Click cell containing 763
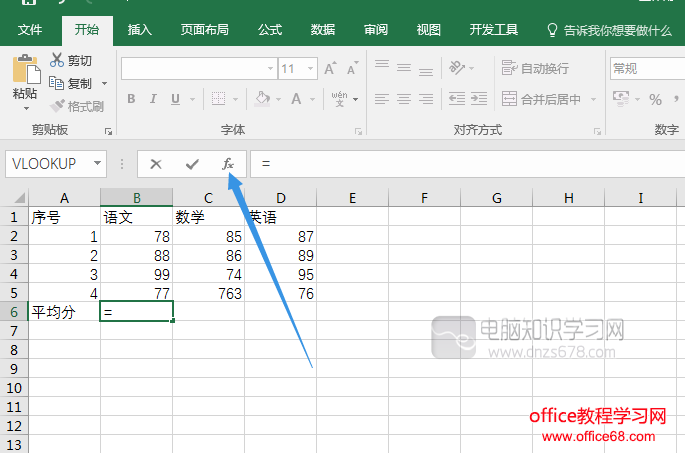 tap(209, 293)
